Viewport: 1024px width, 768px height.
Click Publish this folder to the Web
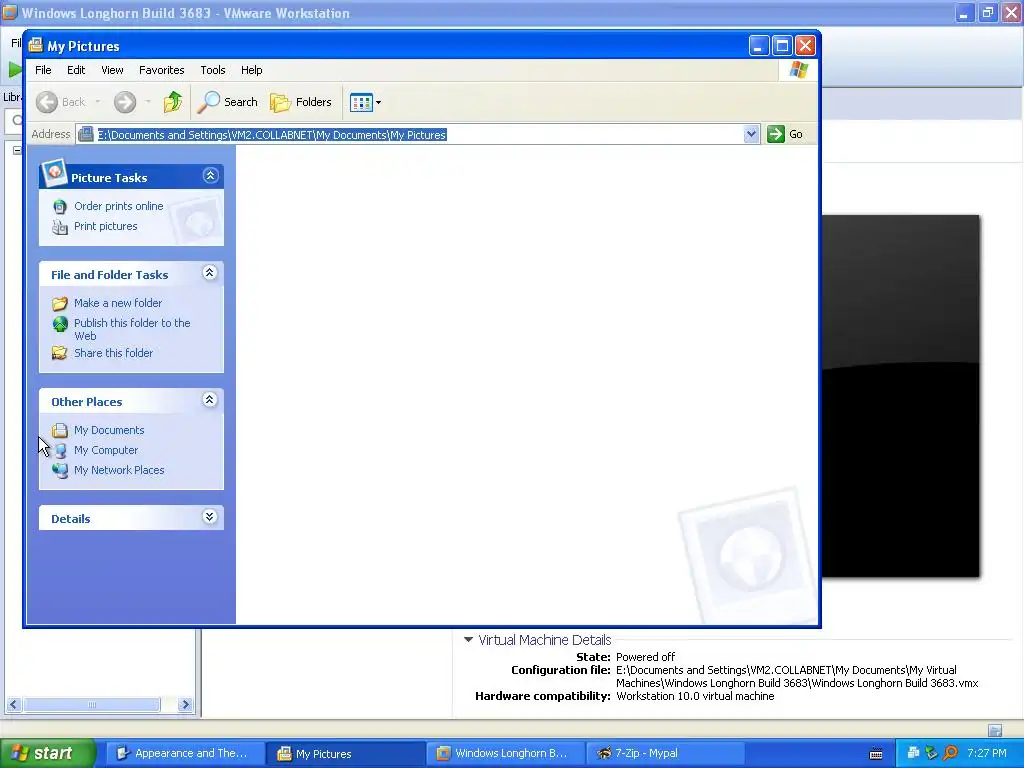(132, 329)
